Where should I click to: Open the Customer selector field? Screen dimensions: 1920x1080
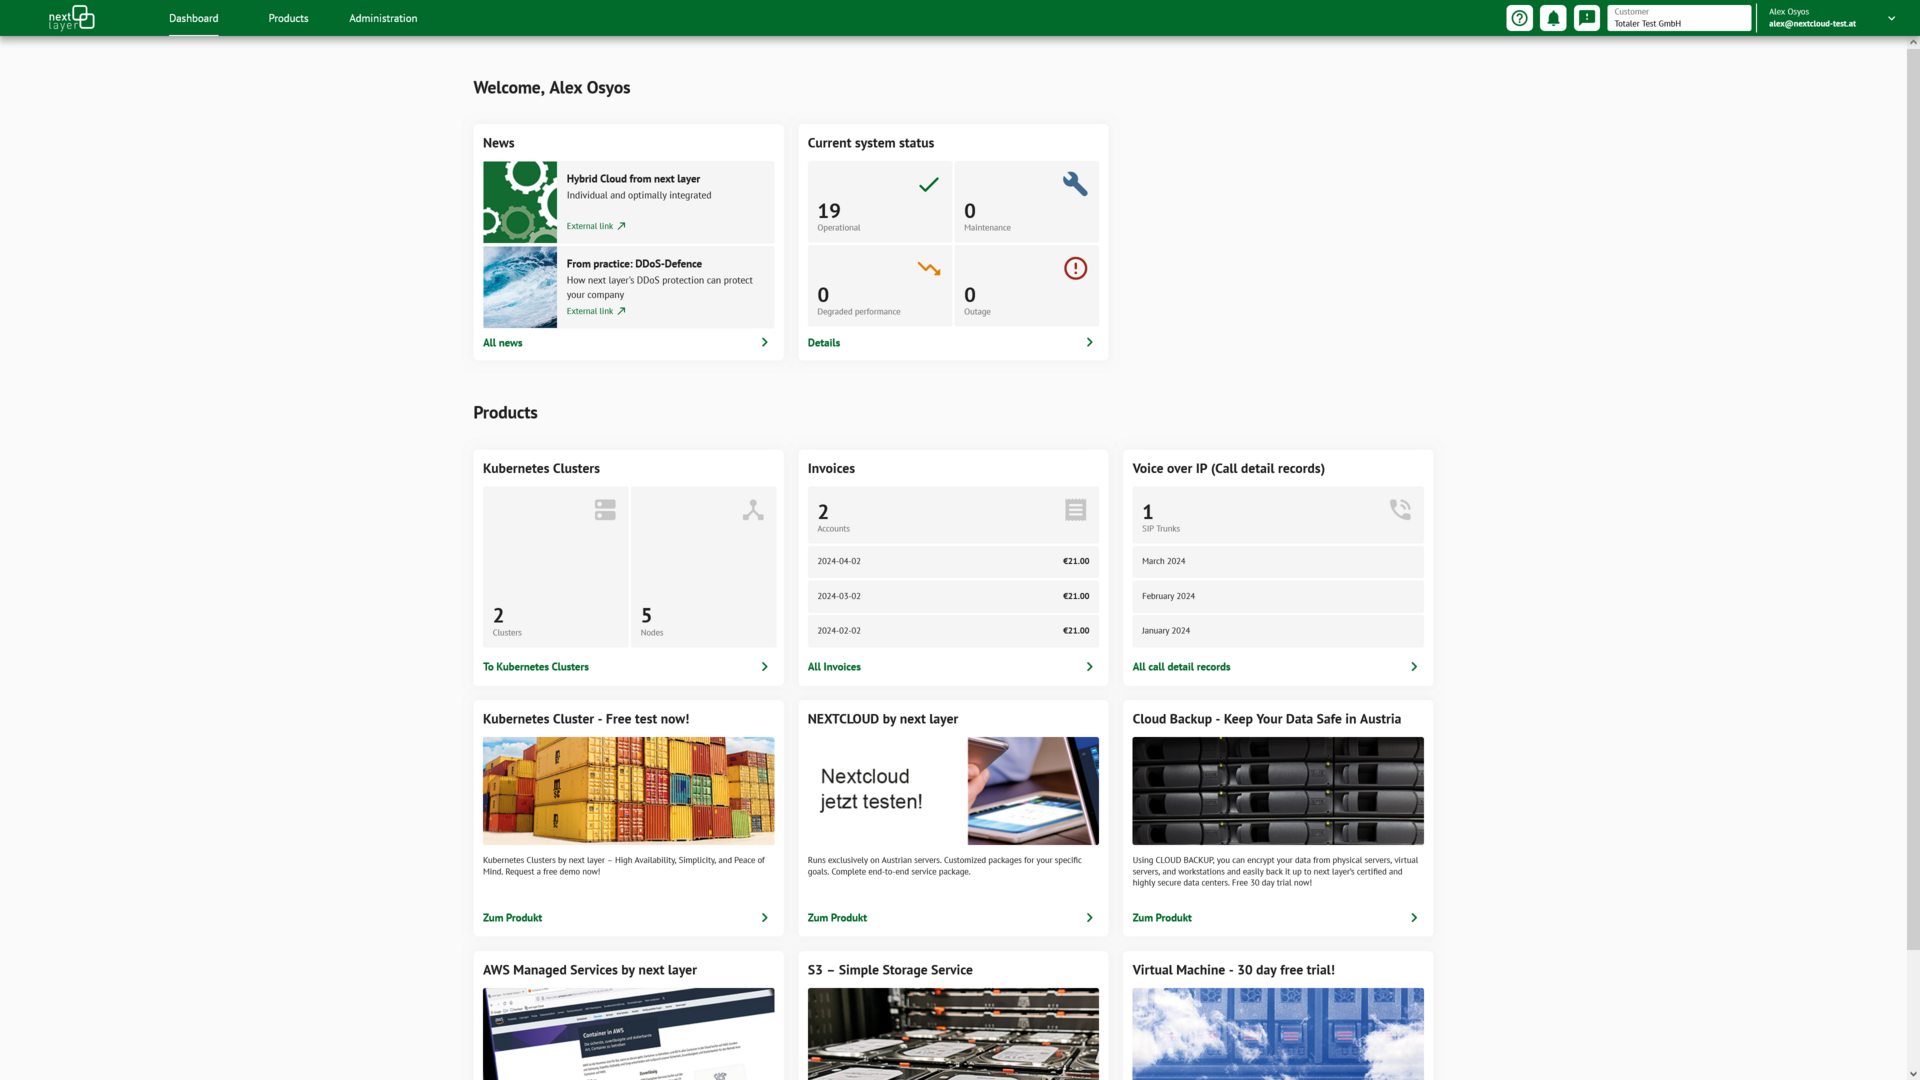click(x=1678, y=18)
